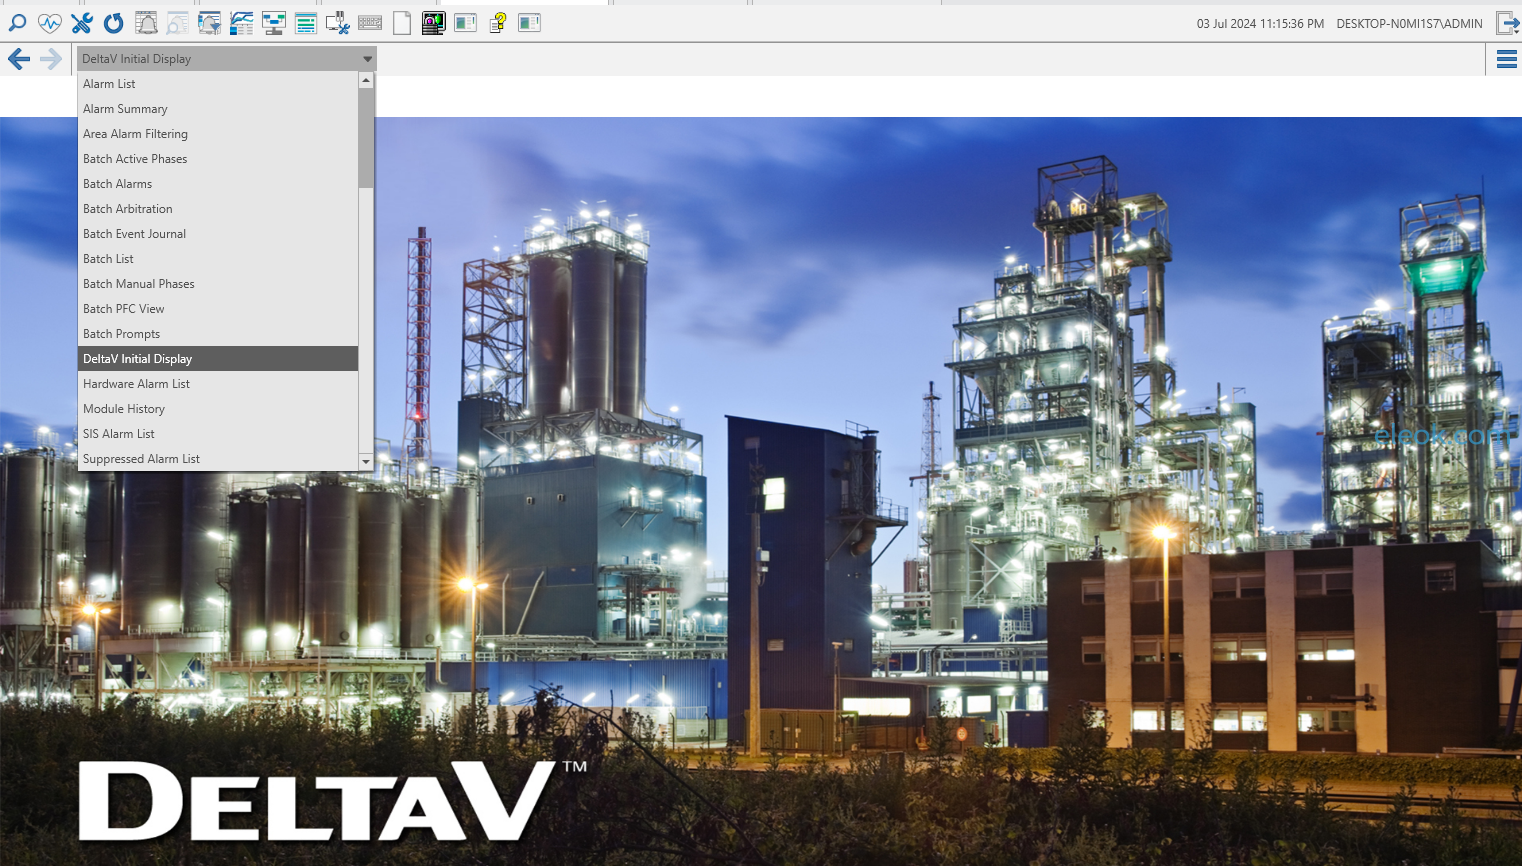Click the dropdown list scrollbar thumb
Viewport: 1522px width, 866px height.
pos(366,138)
